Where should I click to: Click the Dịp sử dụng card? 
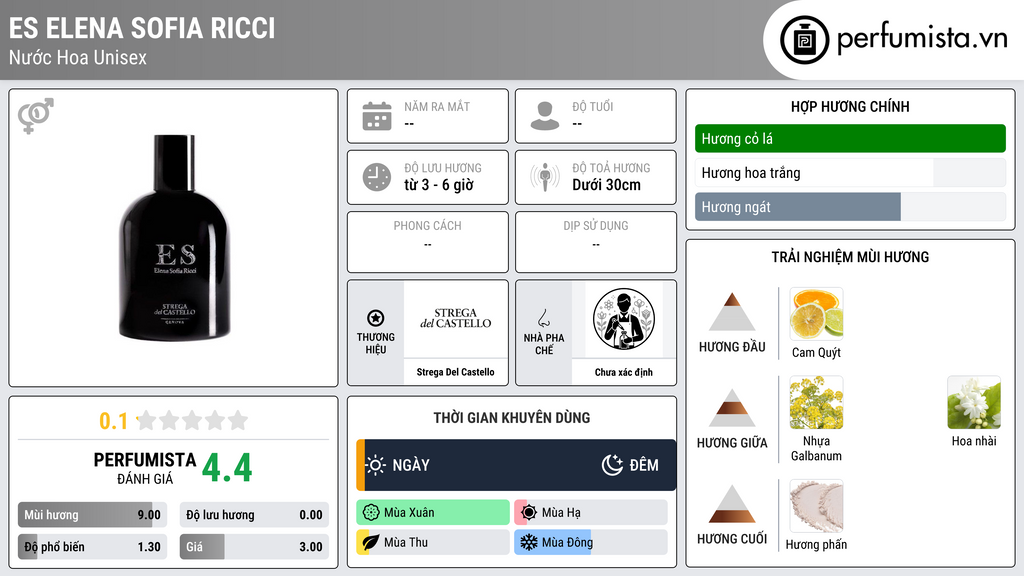[x=596, y=242]
